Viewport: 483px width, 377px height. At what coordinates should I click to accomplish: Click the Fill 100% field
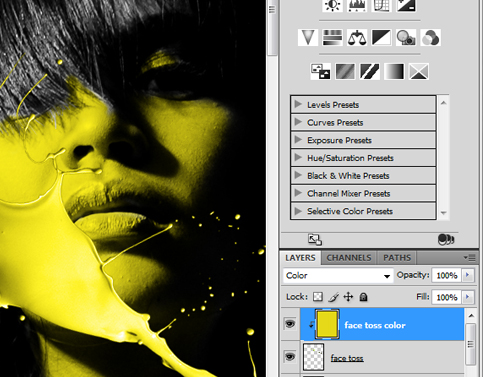[447, 297]
